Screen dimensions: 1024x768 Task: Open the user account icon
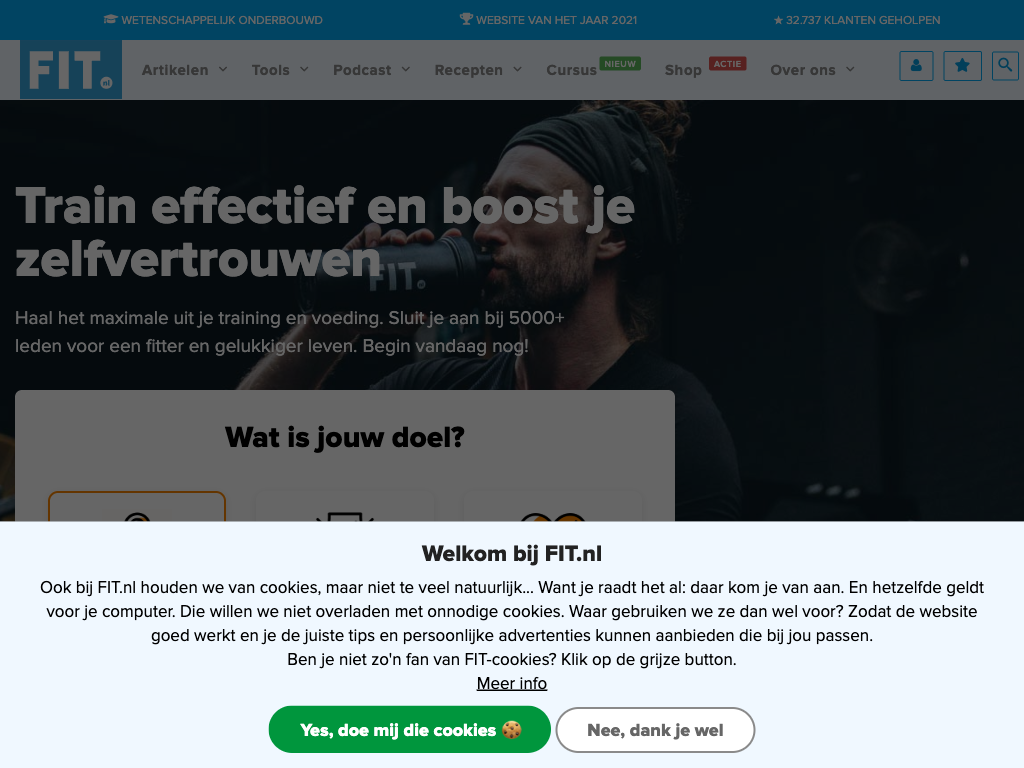click(916, 66)
